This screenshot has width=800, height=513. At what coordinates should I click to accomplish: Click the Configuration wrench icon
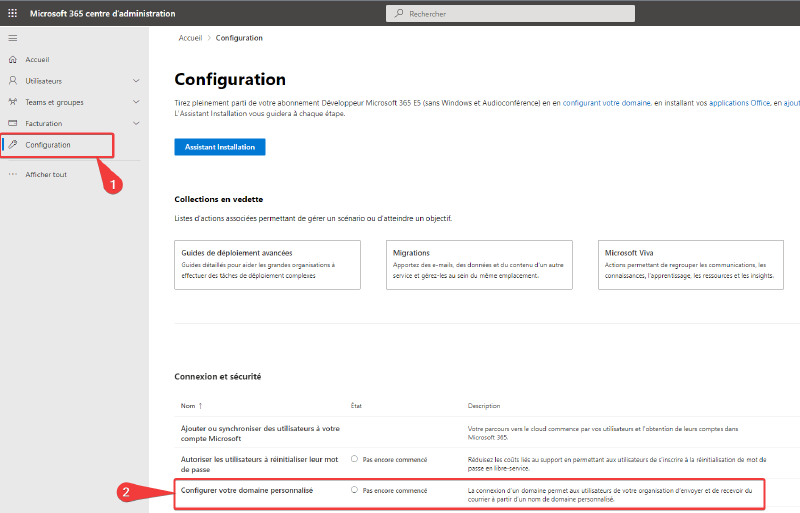[x=13, y=144]
